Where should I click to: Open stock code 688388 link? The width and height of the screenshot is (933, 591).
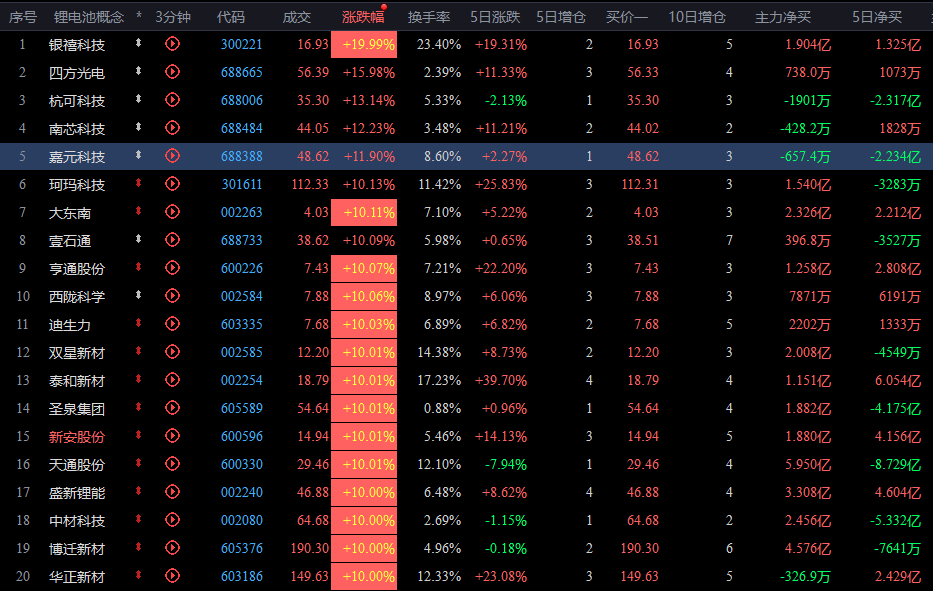[242, 156]
